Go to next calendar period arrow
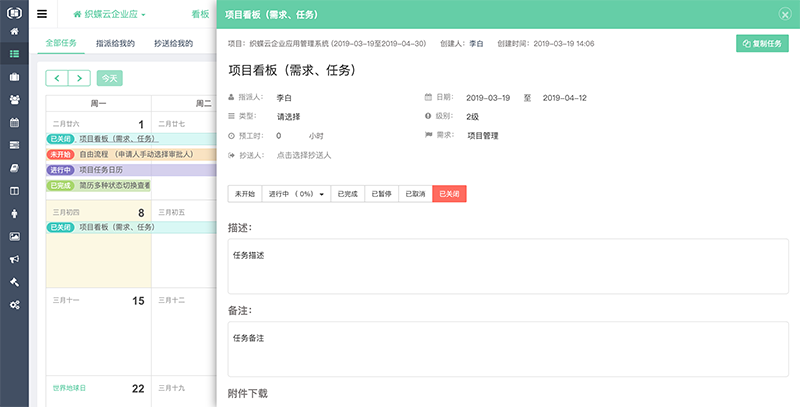 click(79, 78)
